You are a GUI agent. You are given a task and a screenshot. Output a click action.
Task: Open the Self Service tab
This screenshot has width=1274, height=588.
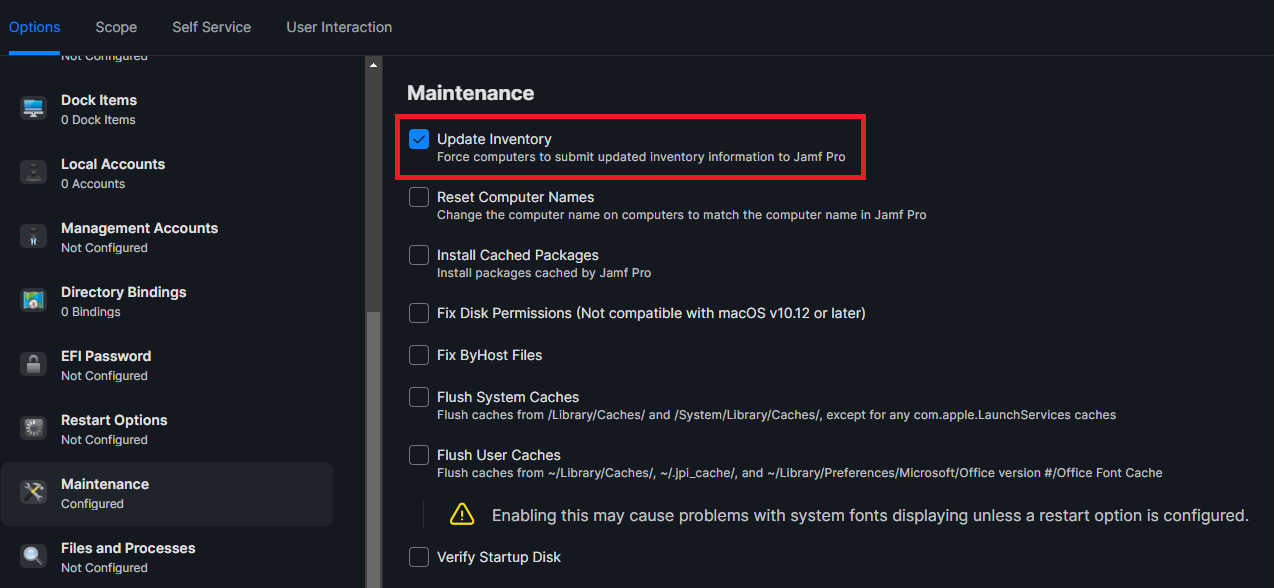tap(211, 27)
